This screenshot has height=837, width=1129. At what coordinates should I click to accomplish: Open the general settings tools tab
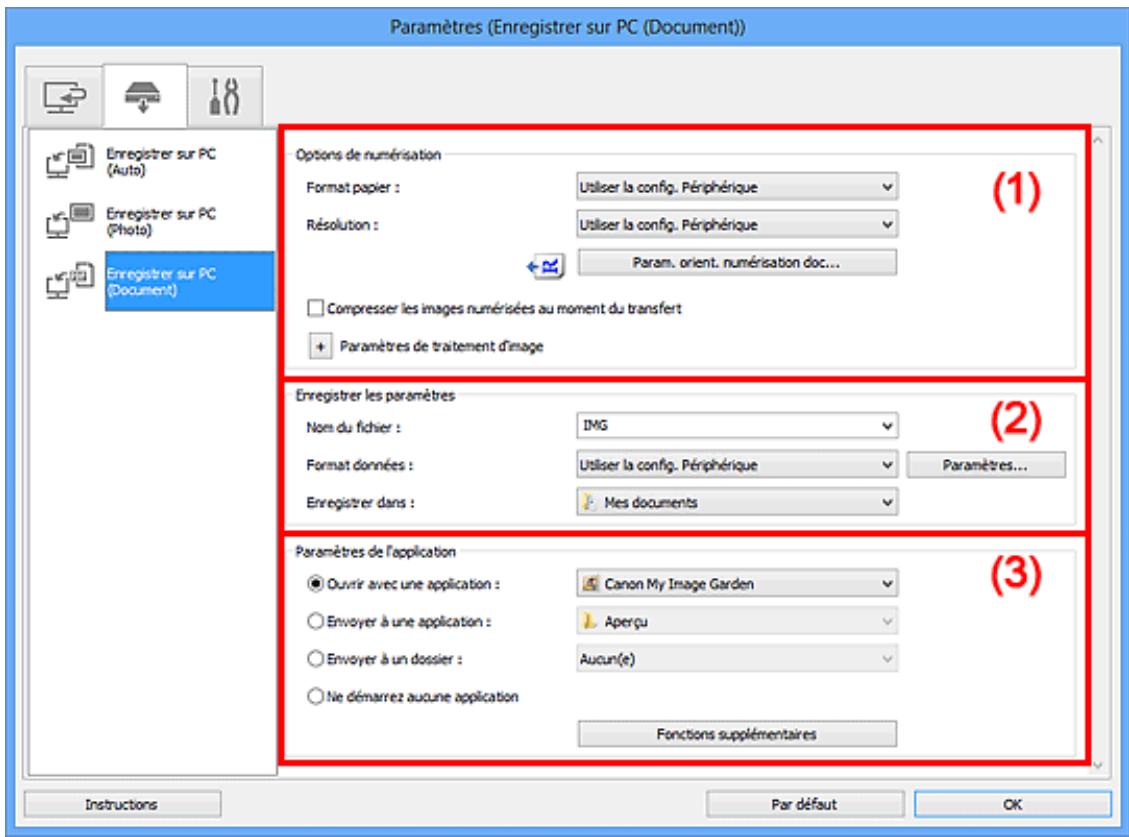[x=225, y=97]
